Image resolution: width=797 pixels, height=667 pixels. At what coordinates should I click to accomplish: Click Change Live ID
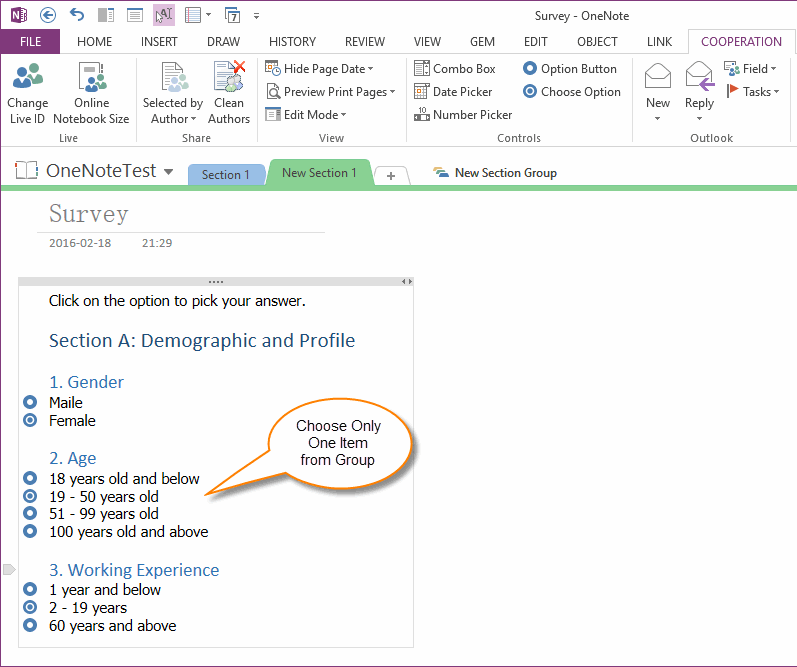(27, 94)
